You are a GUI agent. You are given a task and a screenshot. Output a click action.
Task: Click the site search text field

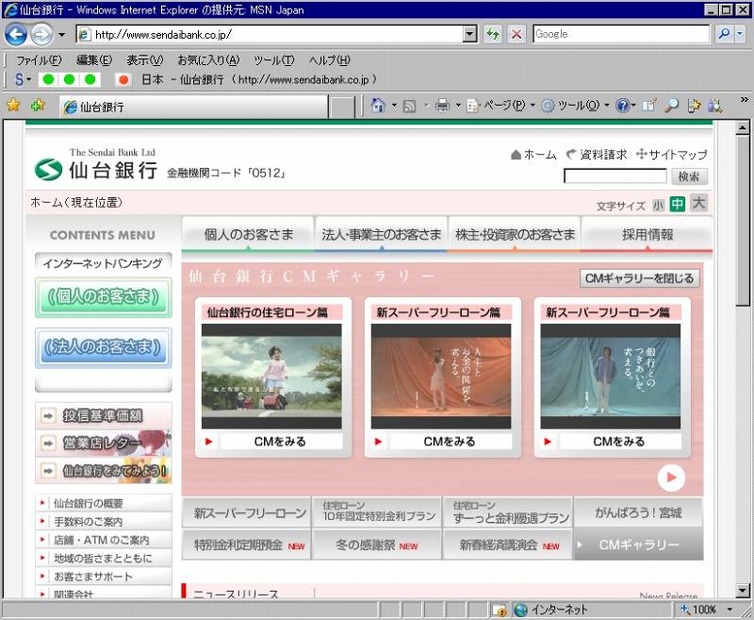(615, 177)
